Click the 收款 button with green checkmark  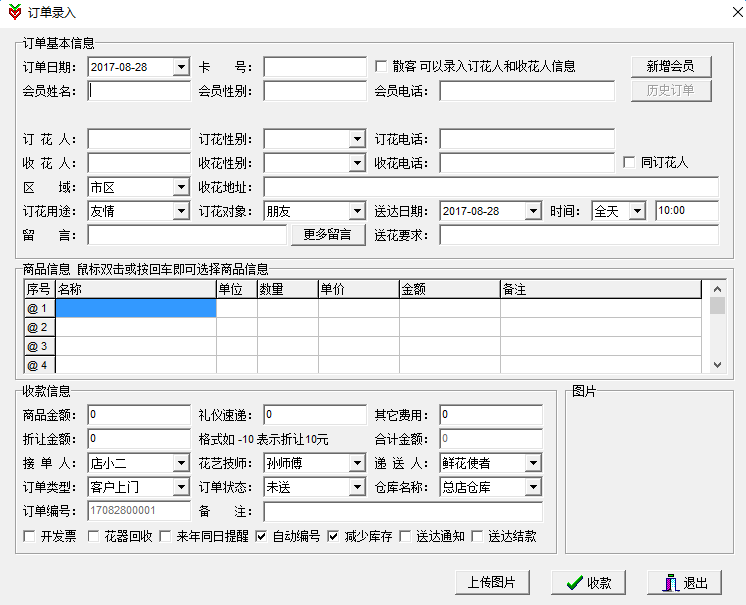pos(589,583)
